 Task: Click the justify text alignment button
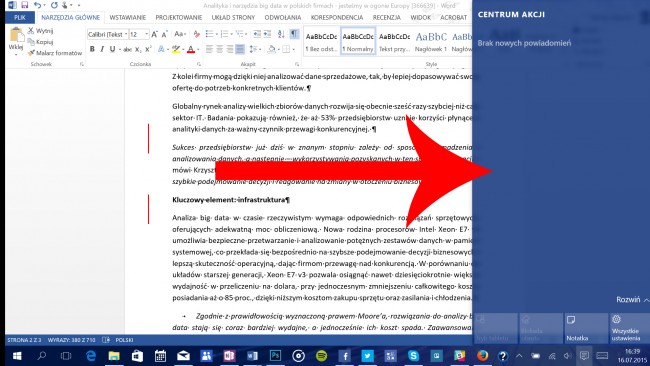tap(240, 49)
